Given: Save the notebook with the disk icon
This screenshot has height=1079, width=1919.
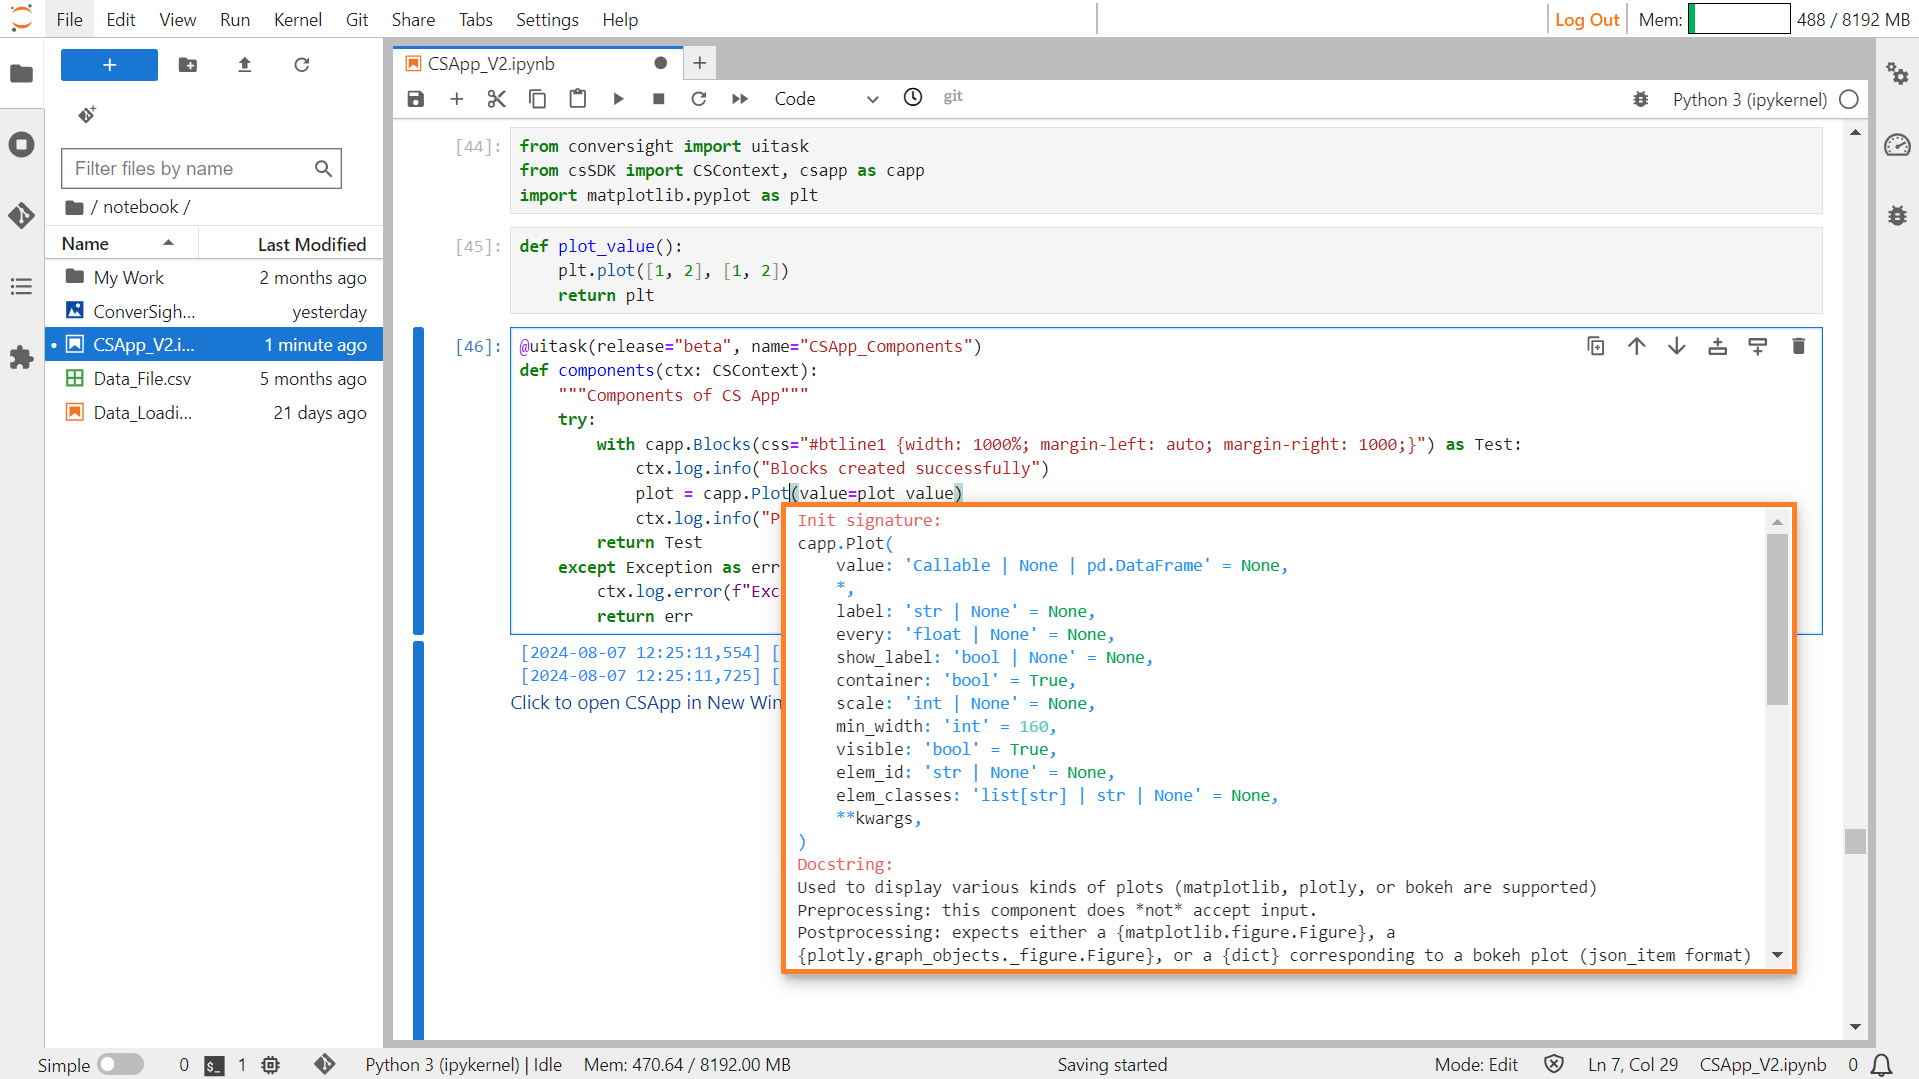Looking at the screenshot, I should (416, 98).
